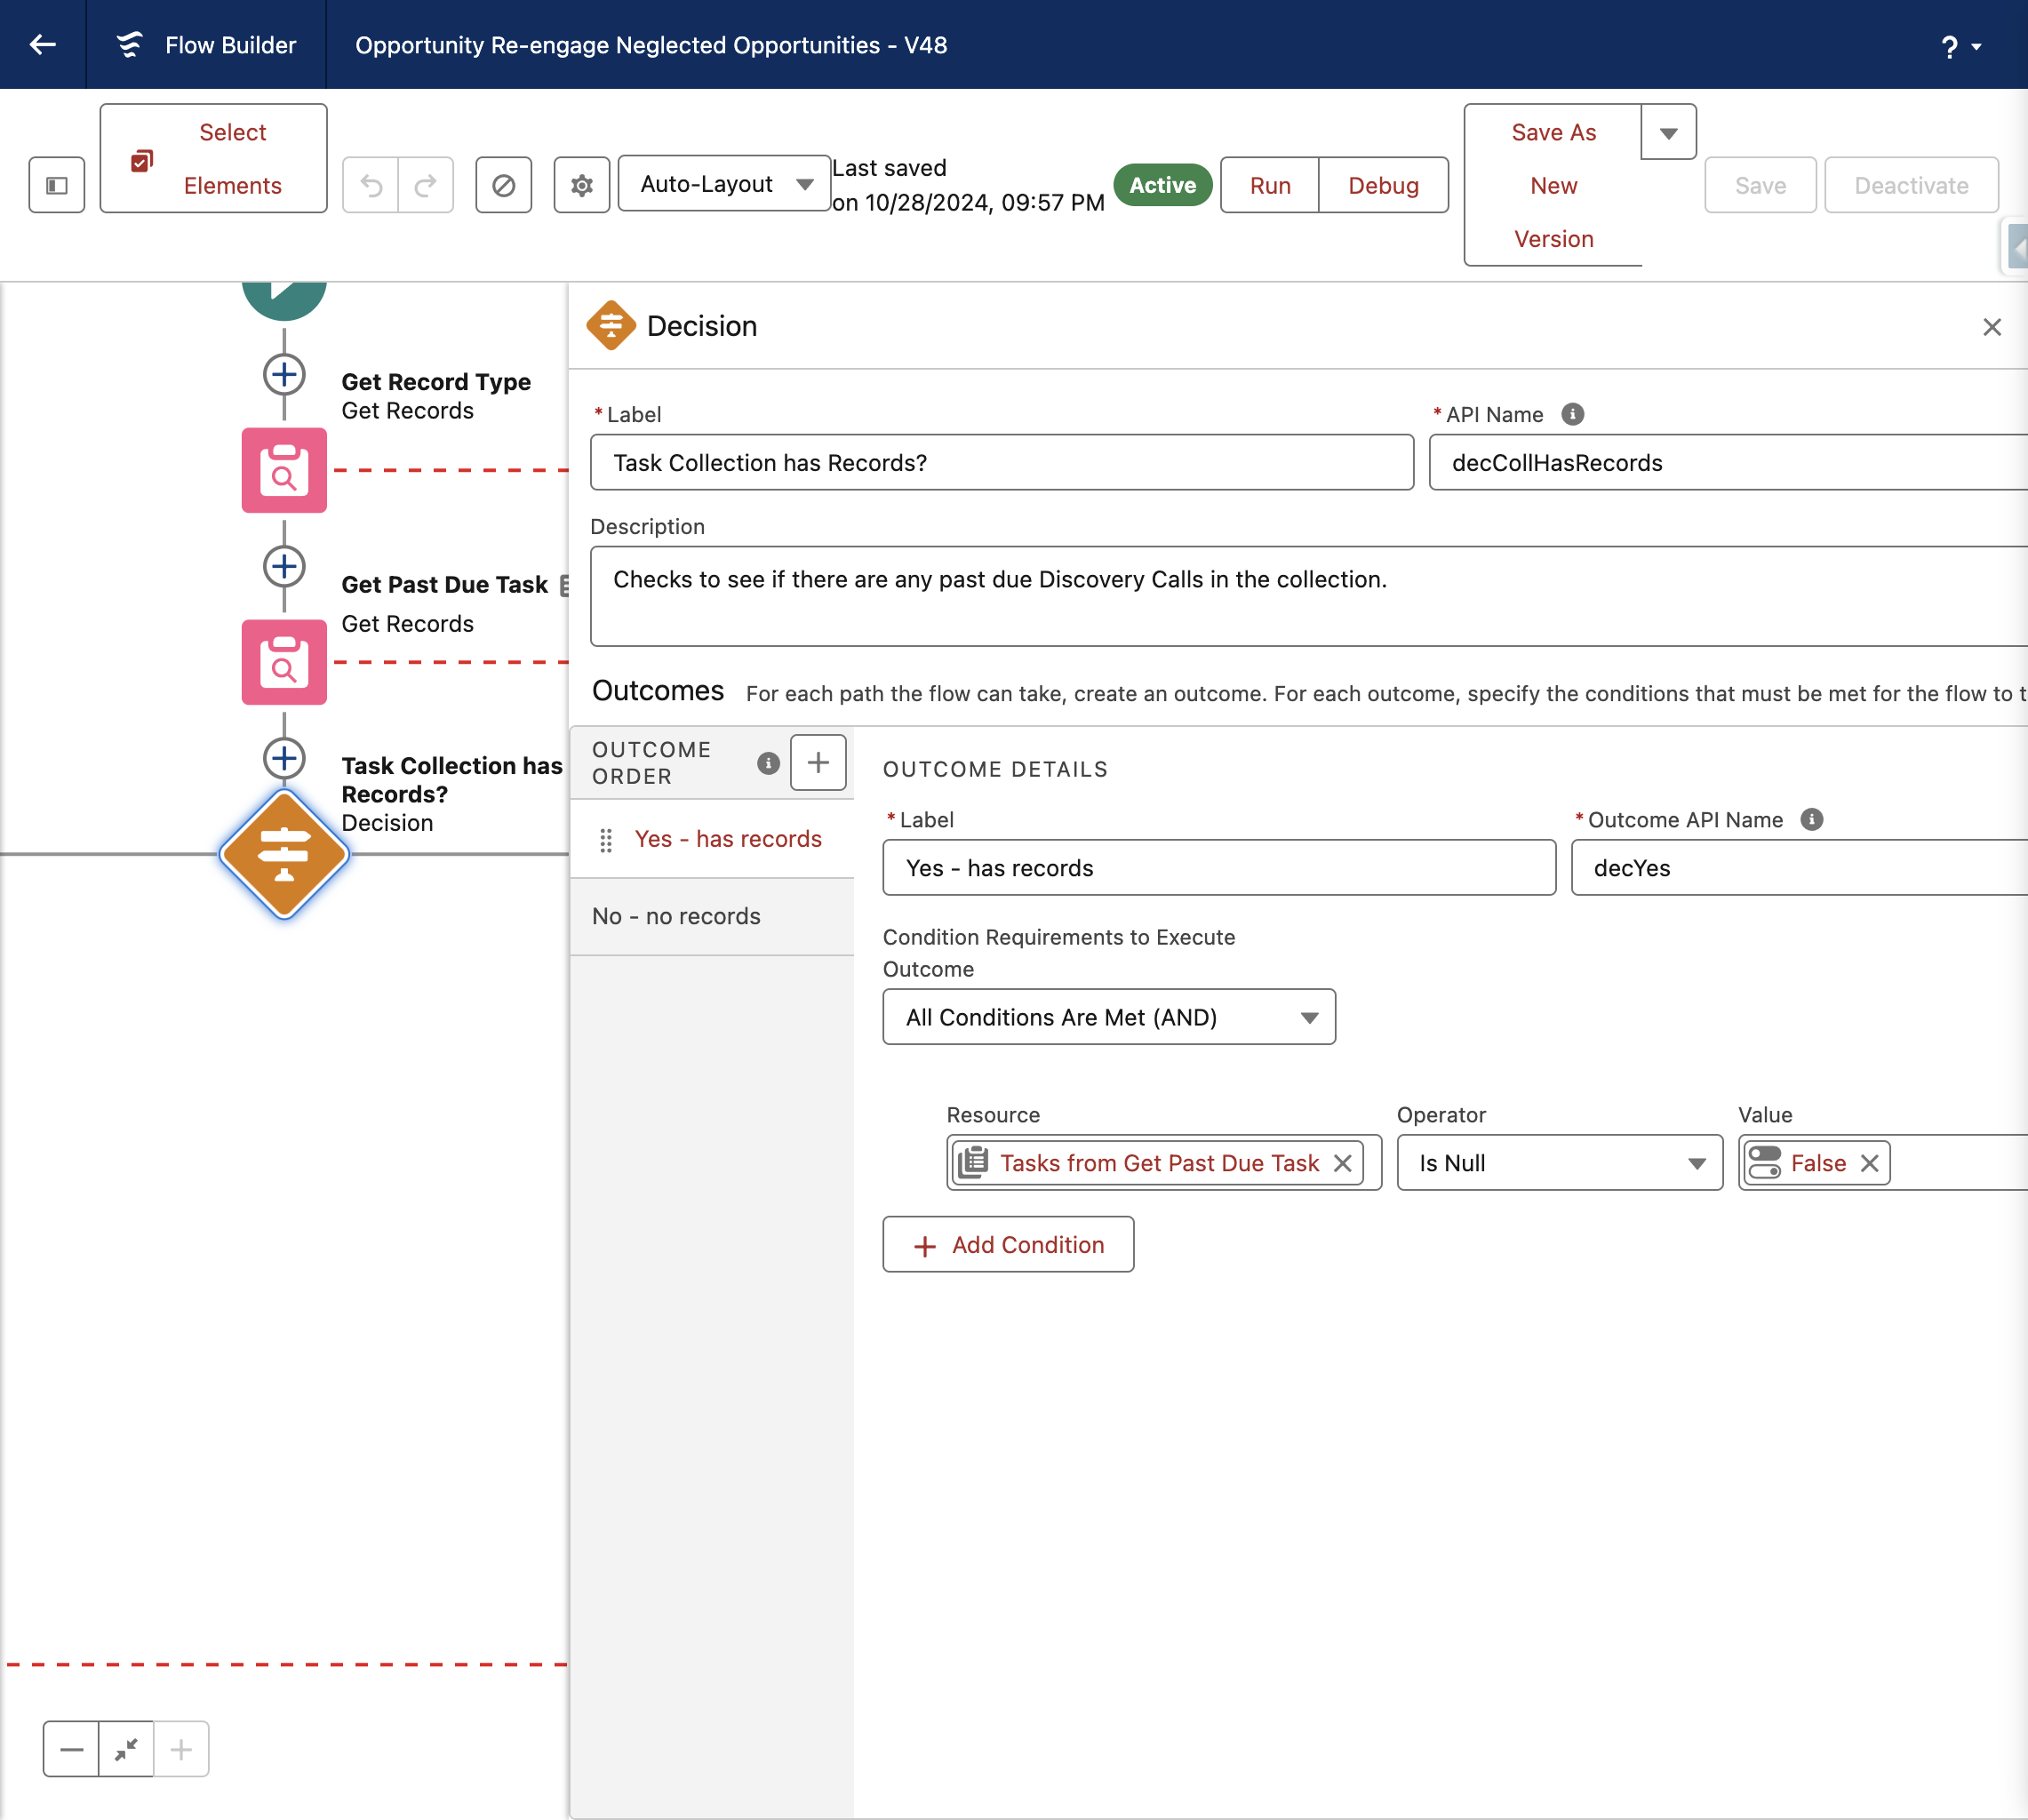2028x1820 pixels.
Task: Click Save As New Version
Action: pos(1553,185)
